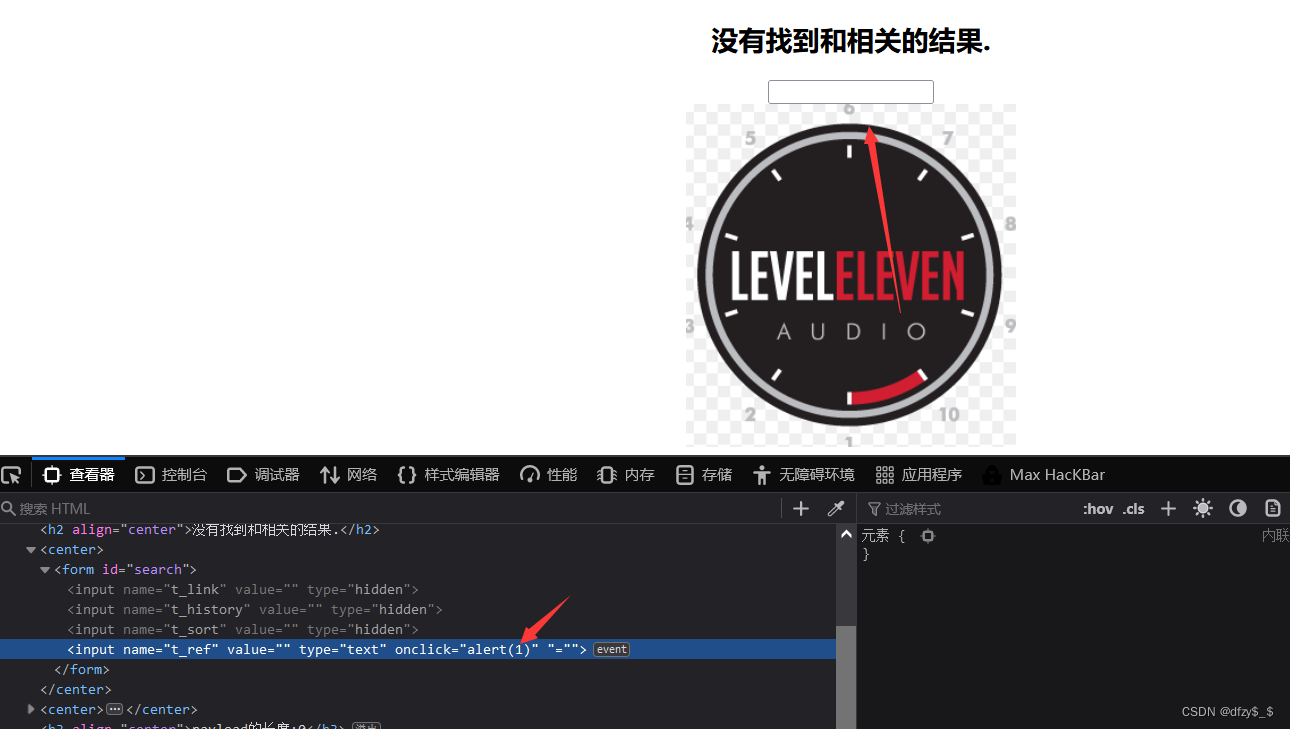This screenshot has width=1290, height=729.
Task: Open the Performance (性能) tab
Action: pyautogui.click(x=549, y=475)
